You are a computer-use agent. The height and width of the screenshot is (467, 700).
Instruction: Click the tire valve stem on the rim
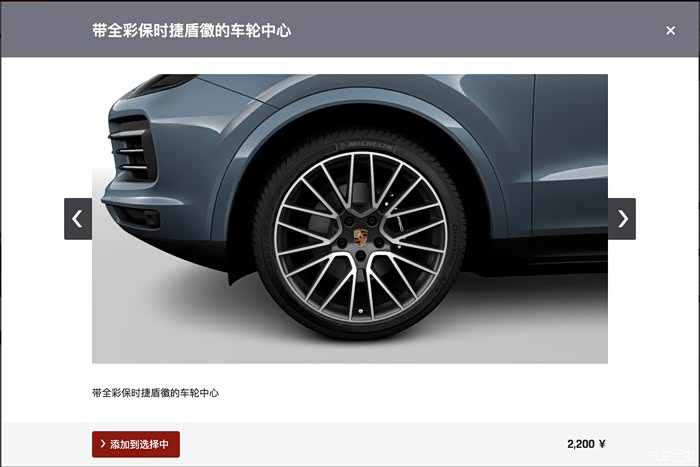(x=361, y=311)
